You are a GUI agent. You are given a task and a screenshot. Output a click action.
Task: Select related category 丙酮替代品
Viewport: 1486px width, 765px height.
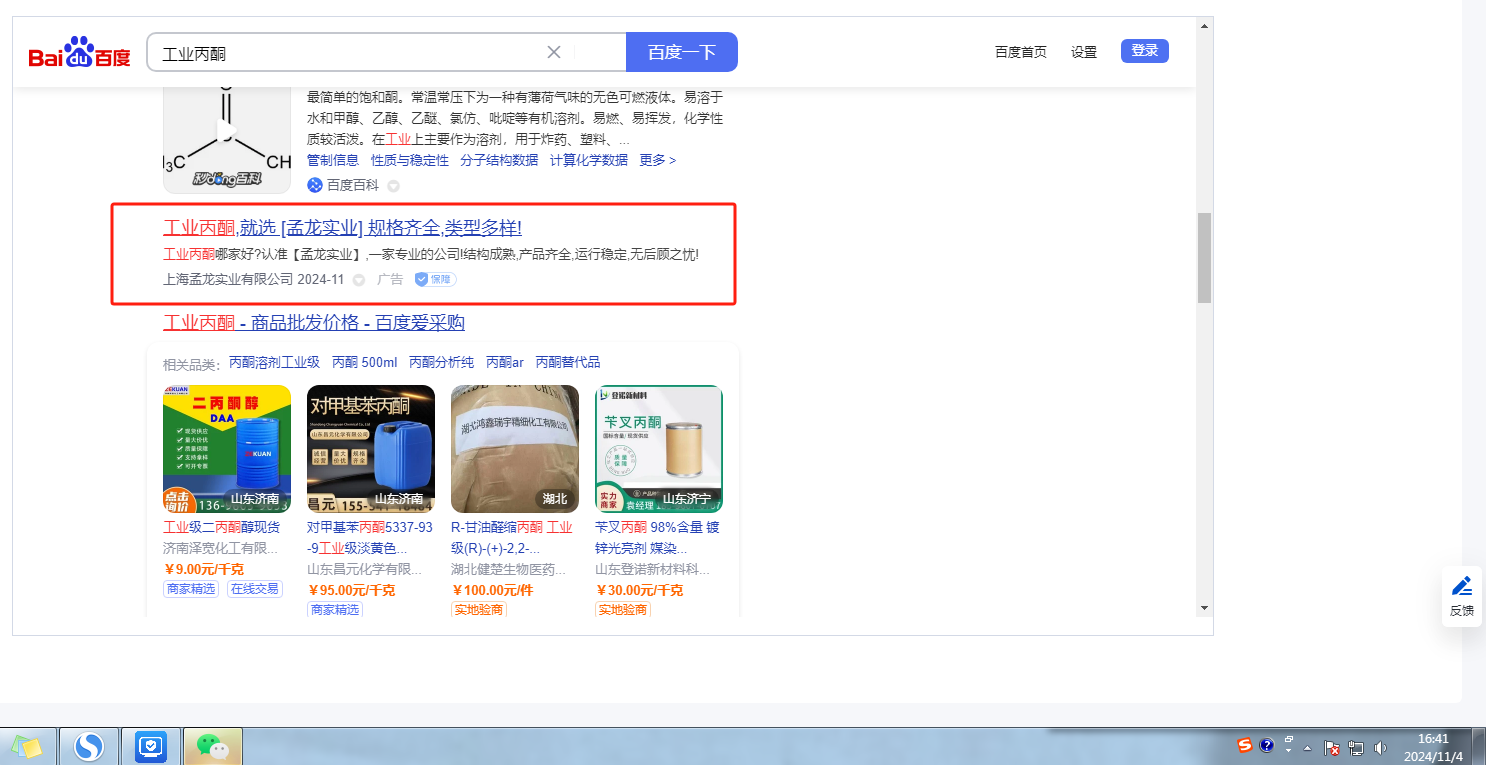pyautogui.click(x=568, y=362)
